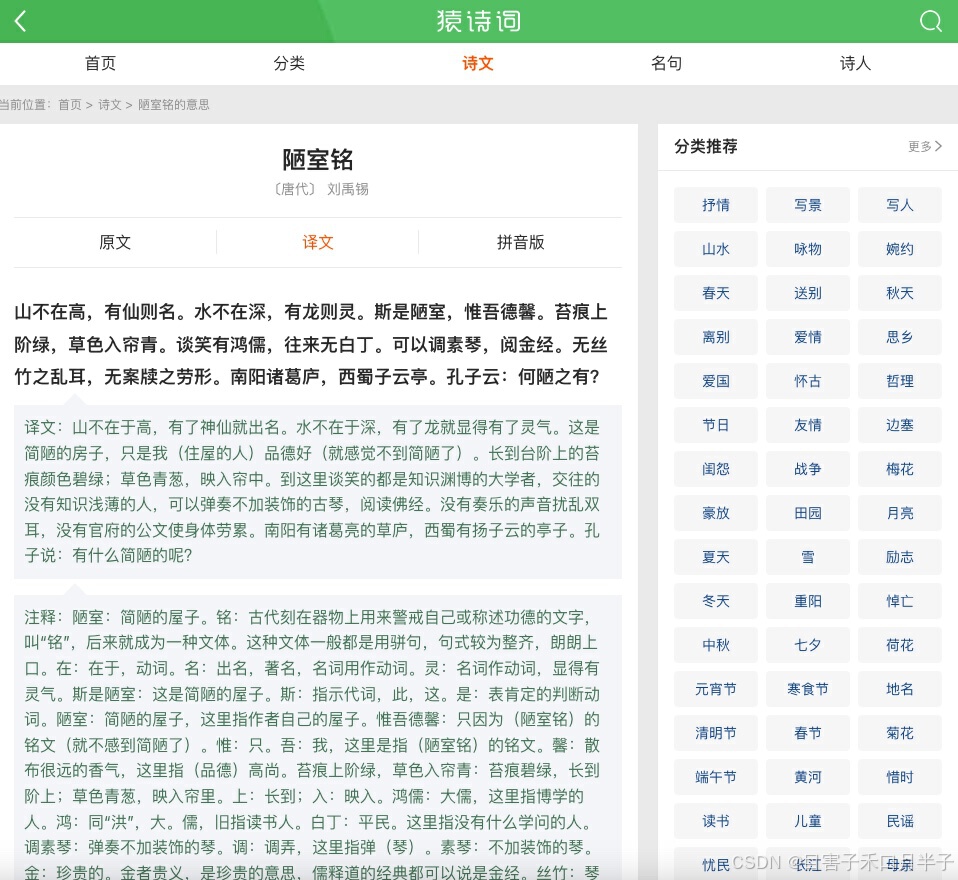The image size is (958, 880).
Task: Choose the 七夕 category tag
Action: (808, 645)
